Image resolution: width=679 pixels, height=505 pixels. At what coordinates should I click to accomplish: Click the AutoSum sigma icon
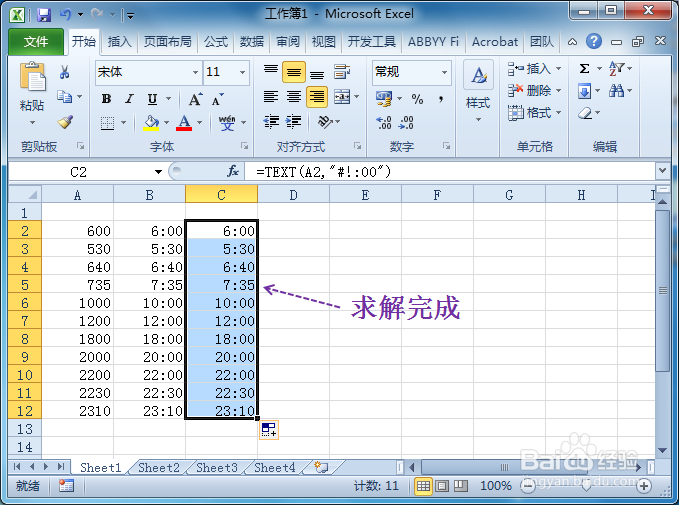(x=584, y=68)
